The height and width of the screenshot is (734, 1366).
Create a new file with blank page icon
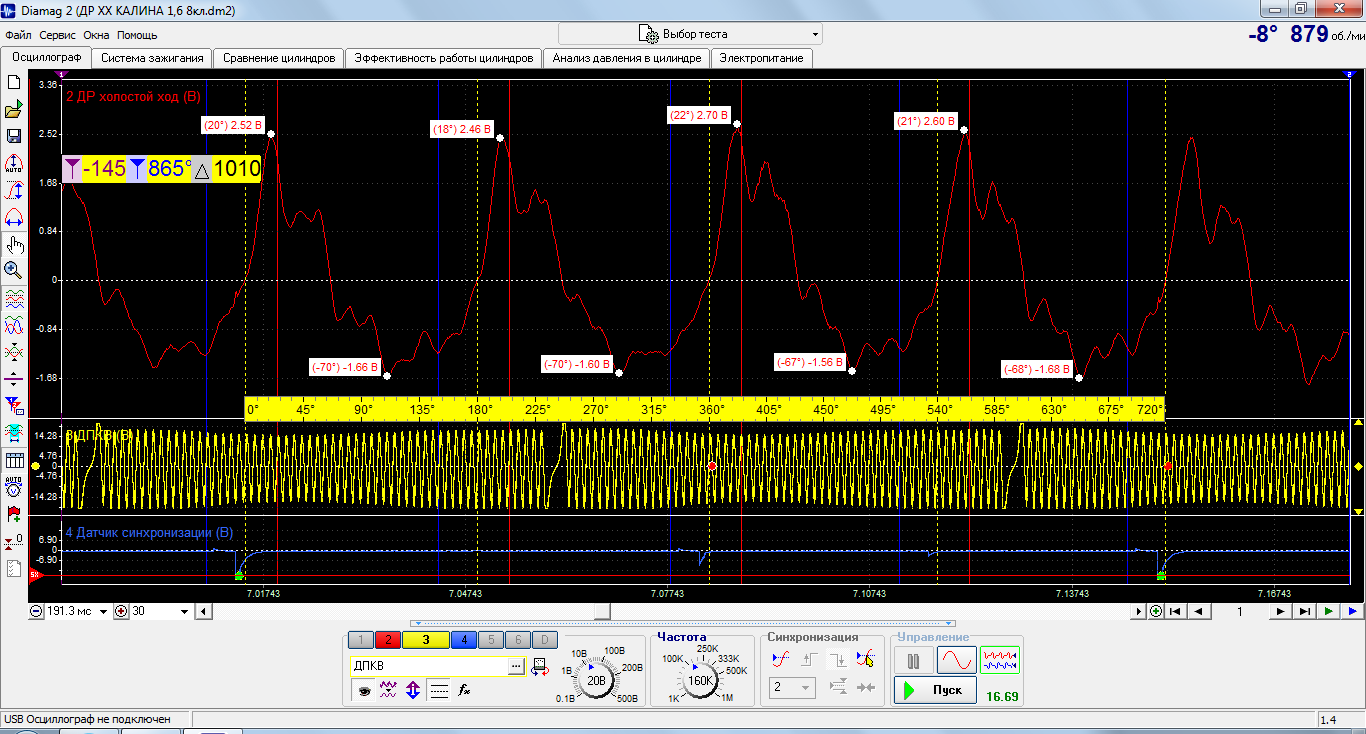pos(14,83)
